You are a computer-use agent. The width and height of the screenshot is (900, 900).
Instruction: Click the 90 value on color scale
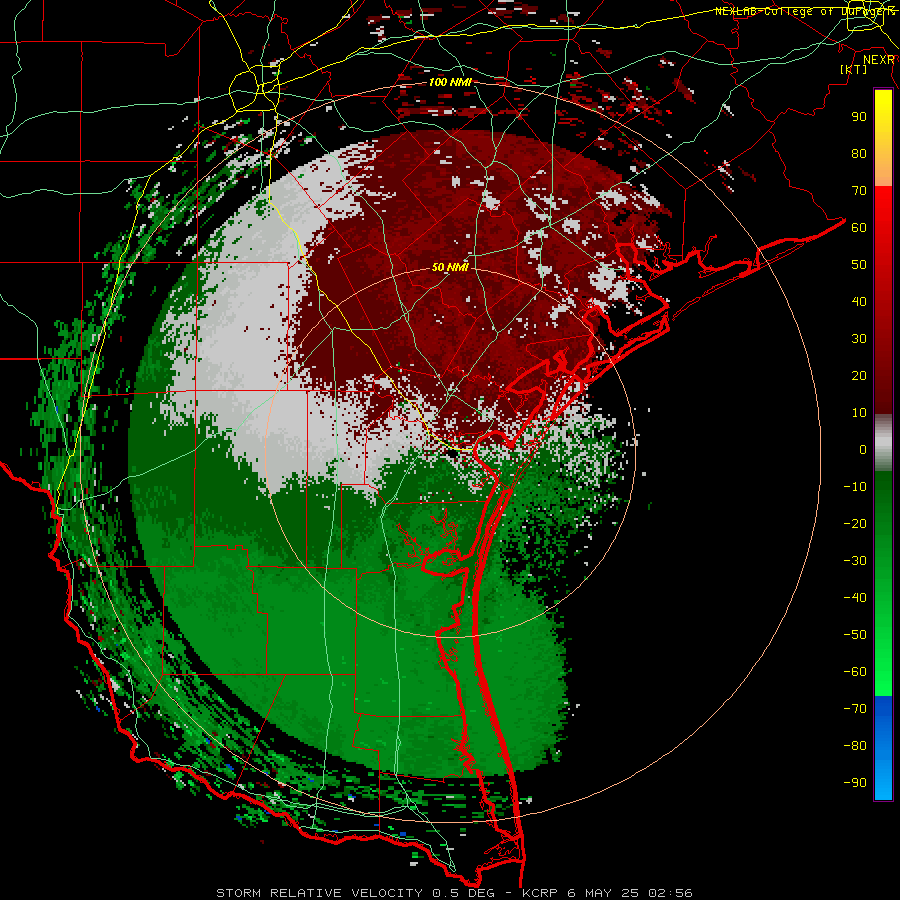tap(859, 117)
